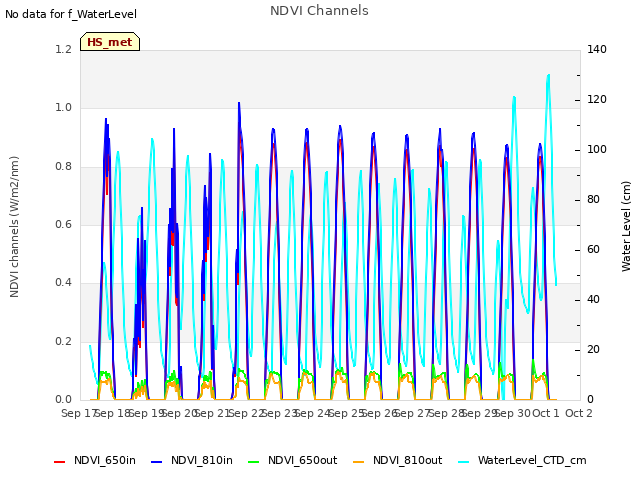
Task: Click the cyan WaterLevel_CTD_cm legend swatch
Action: [x=464, y=462]
